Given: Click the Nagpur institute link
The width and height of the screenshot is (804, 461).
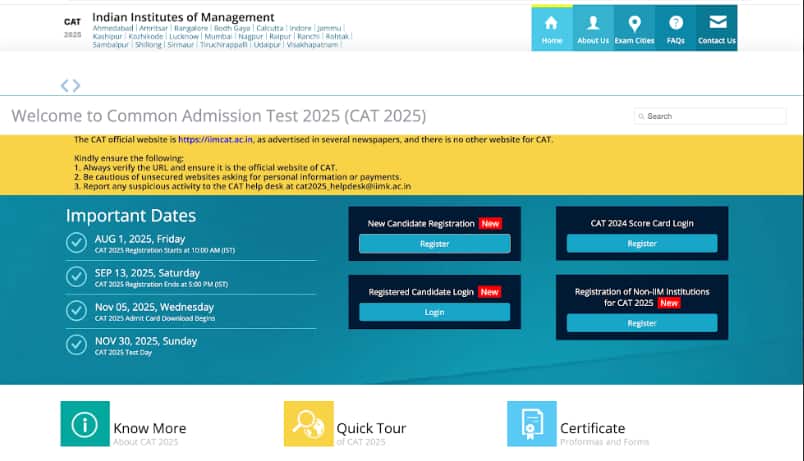Looking at the screenshot, I should [251, 36].
